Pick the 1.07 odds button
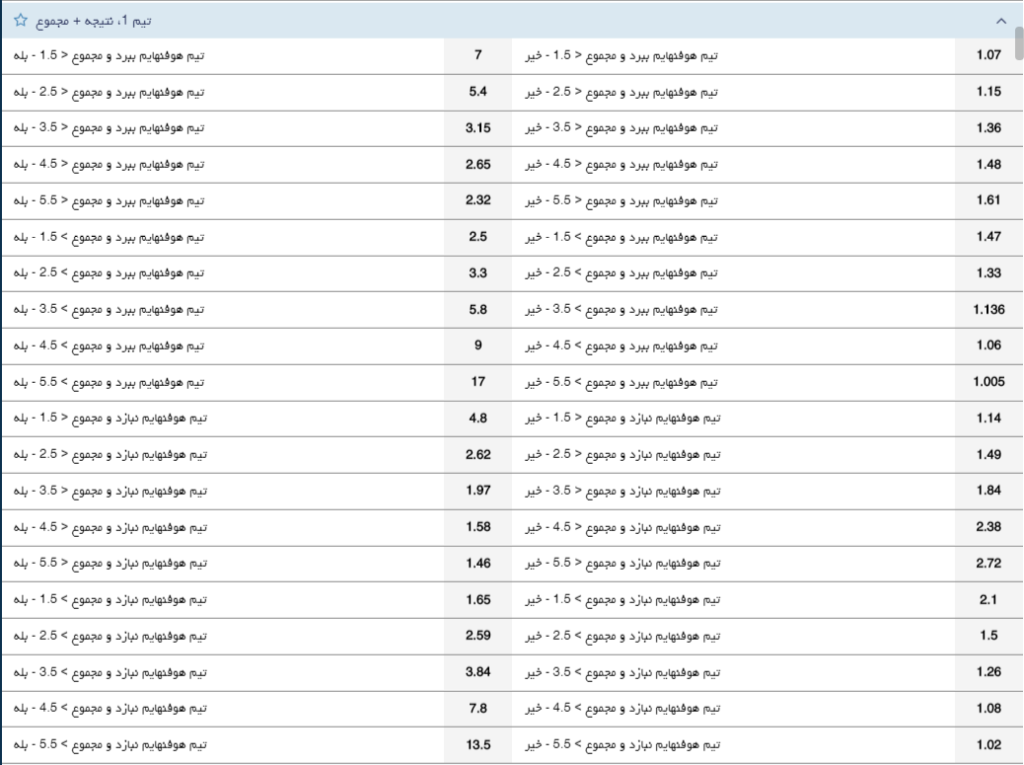1024x765 pixels. 988,56
